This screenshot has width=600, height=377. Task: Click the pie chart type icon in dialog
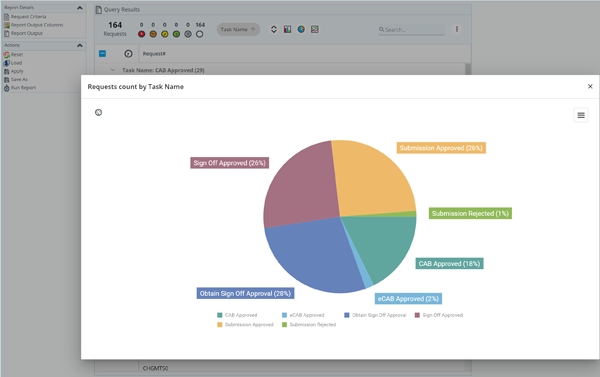pyautogui.click(x=98, y=113)
